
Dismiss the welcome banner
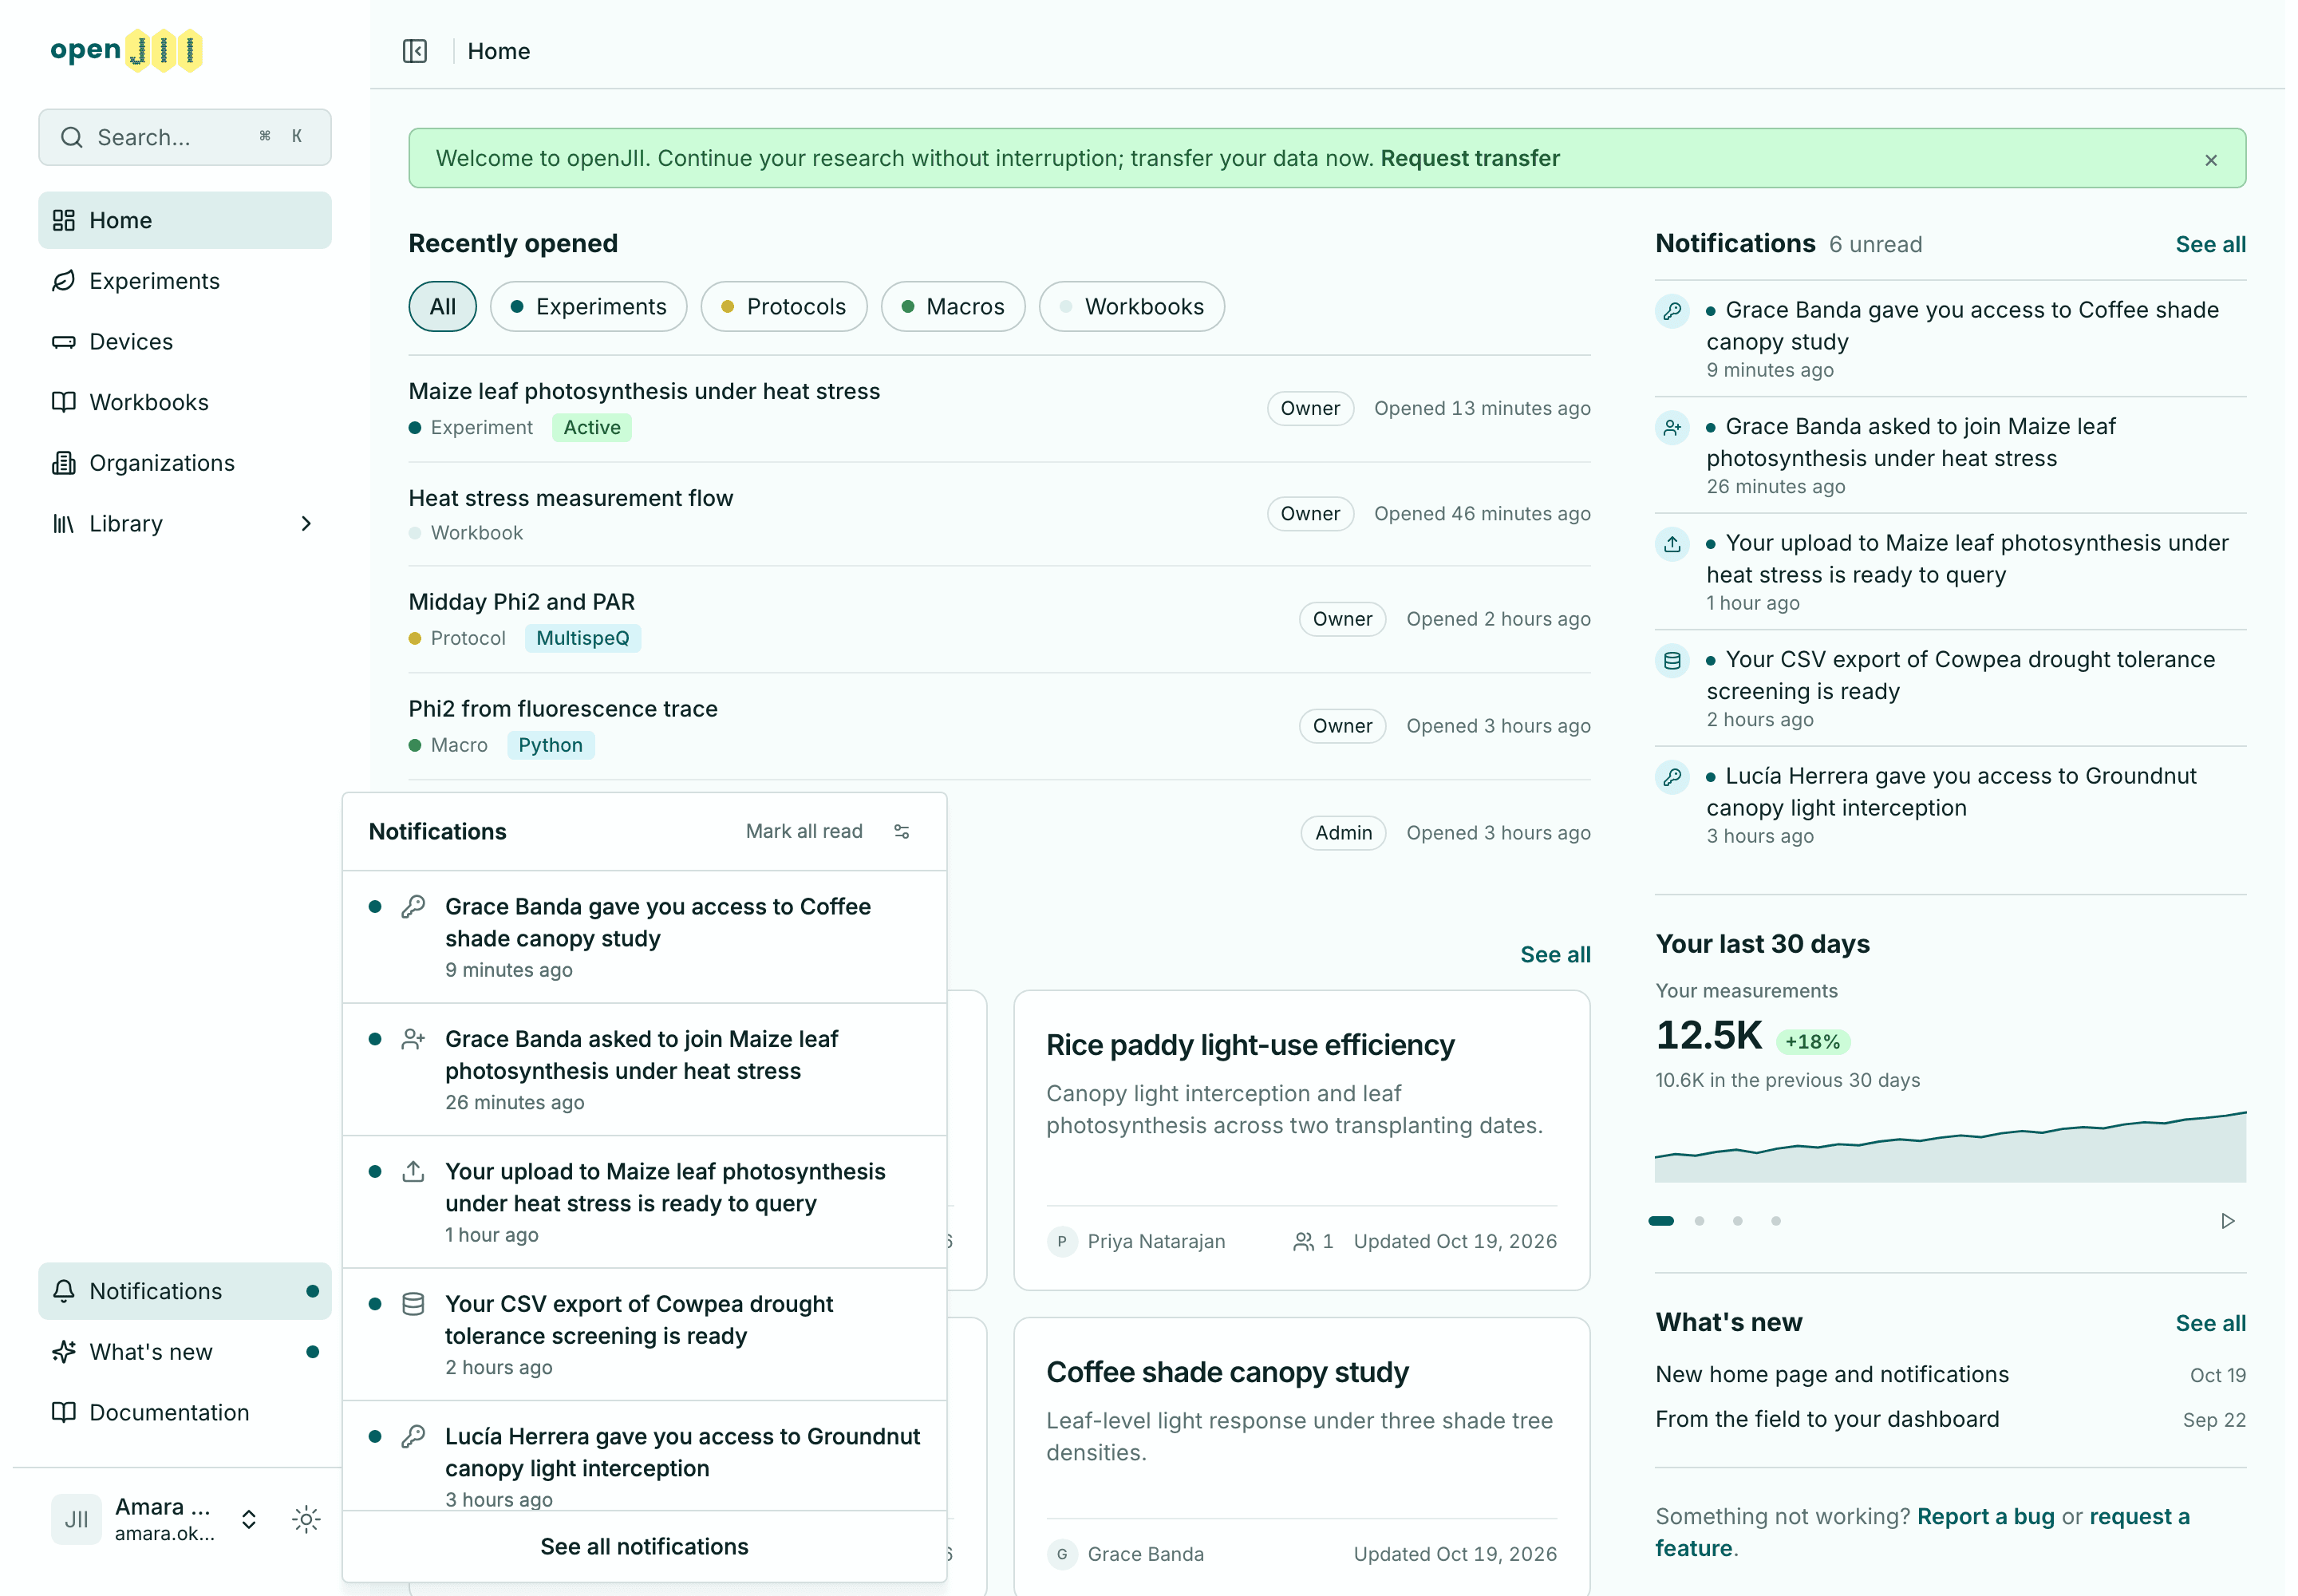pyautogui.click(x=2211, y=160)
